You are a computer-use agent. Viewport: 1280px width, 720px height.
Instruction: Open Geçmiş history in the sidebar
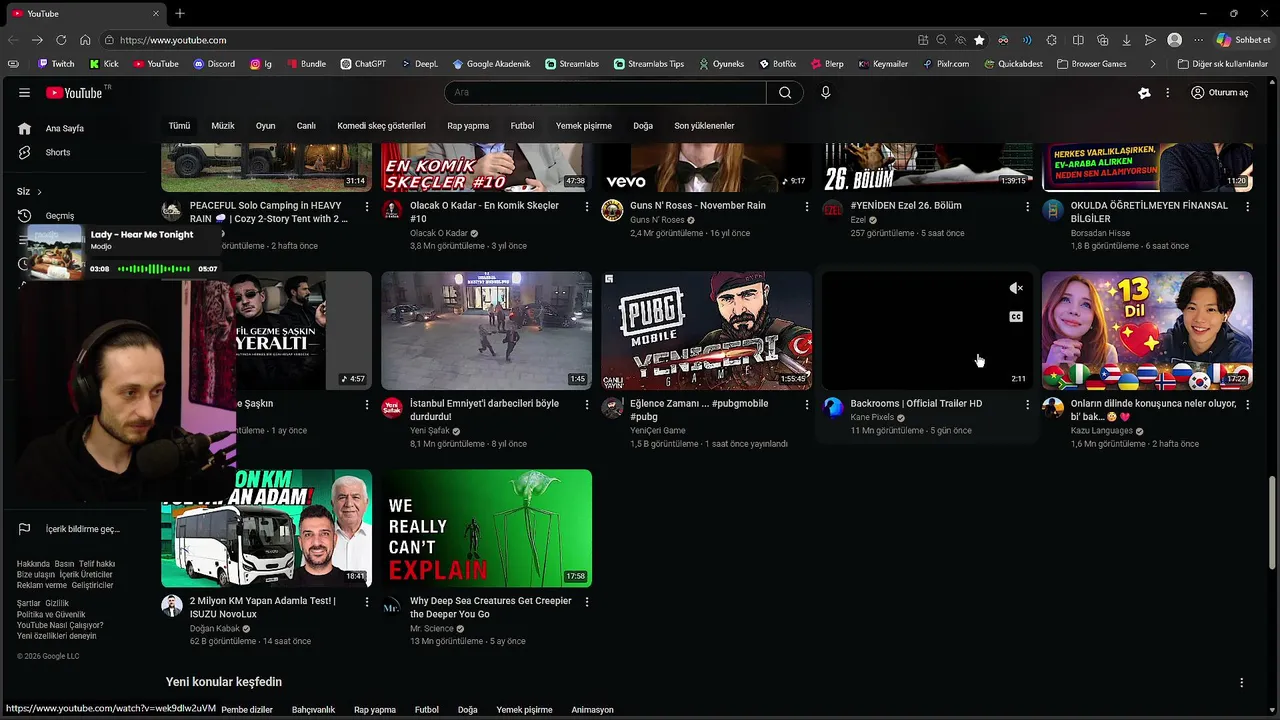point(59,216)
